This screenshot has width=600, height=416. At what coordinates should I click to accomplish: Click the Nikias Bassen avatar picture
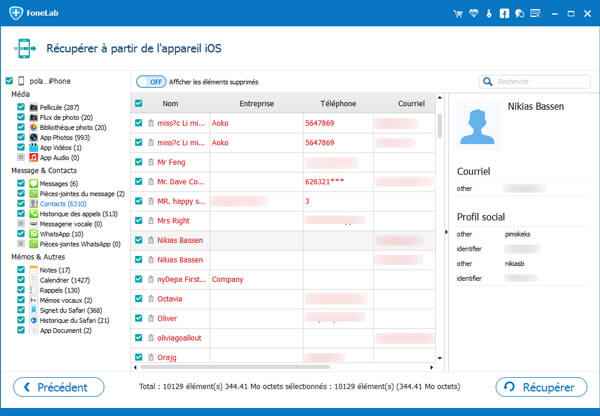click(477, 127)
